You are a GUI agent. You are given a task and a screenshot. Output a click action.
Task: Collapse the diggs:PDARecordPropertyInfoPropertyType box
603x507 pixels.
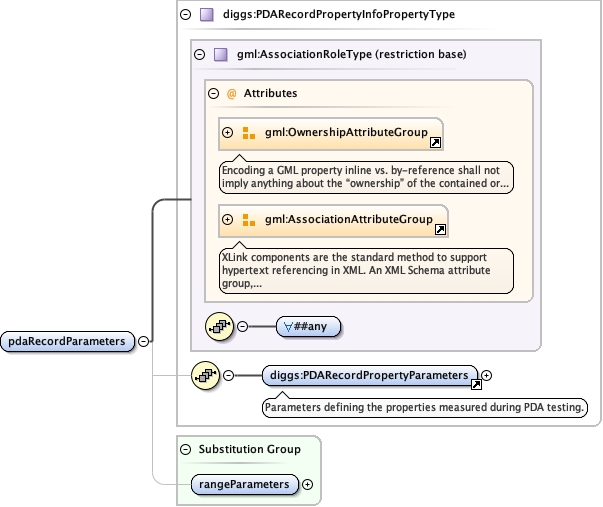[x=185, y=15]
